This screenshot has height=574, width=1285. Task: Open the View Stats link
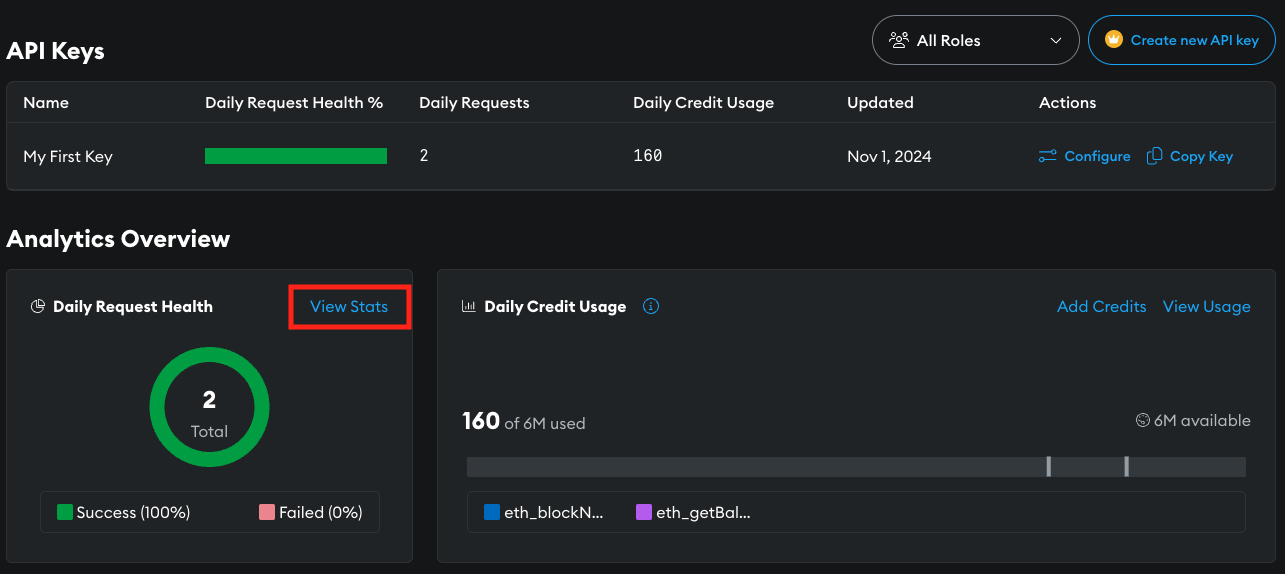coord(349,306)
